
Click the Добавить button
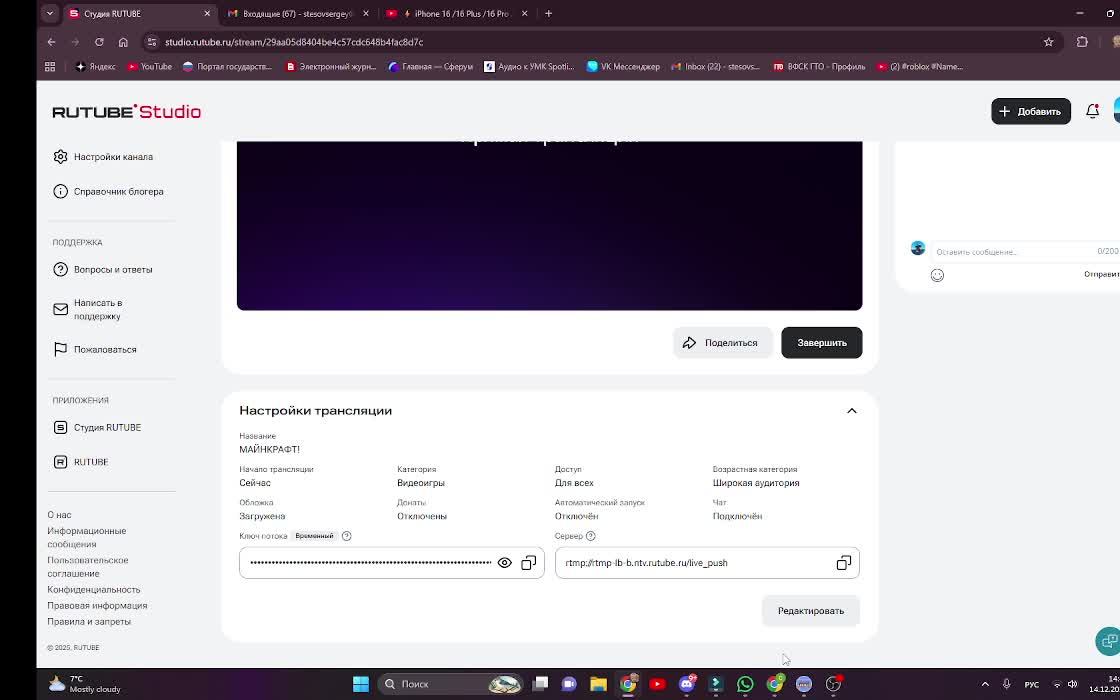tap(1031, 111)
